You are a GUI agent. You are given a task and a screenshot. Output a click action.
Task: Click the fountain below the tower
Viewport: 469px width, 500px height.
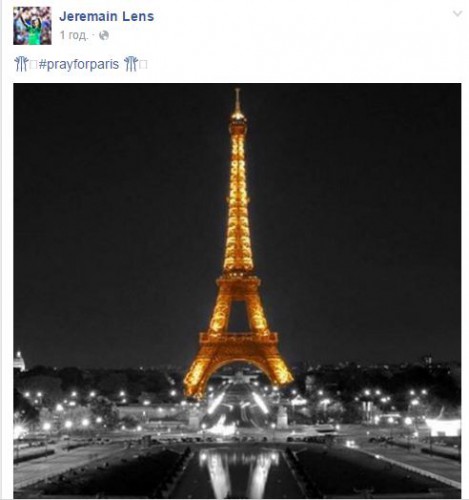224,427
